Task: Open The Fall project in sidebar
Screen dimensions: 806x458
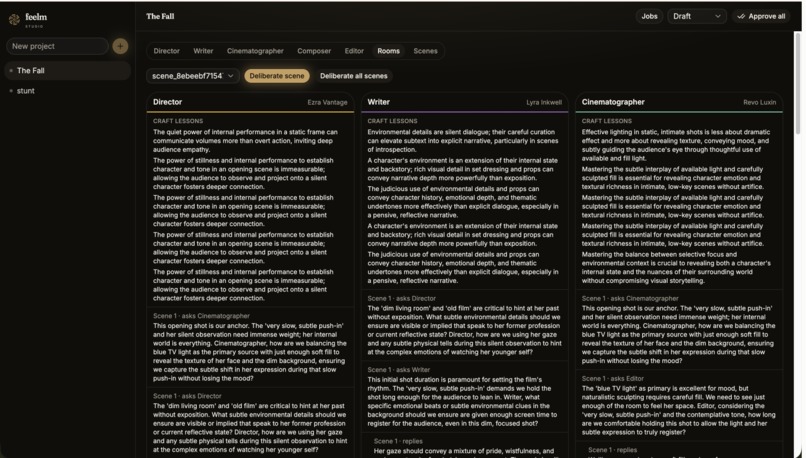Action: click(x=68, y=70)
